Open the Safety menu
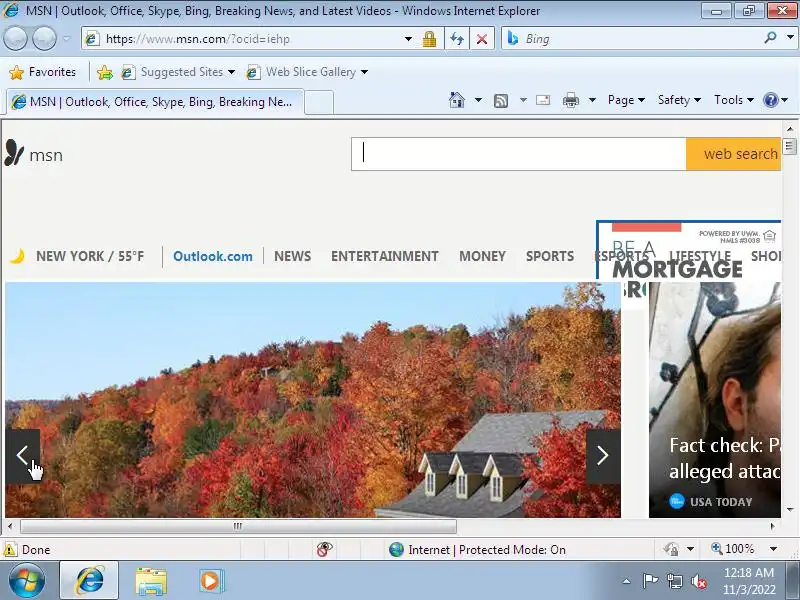 [679, 100]
